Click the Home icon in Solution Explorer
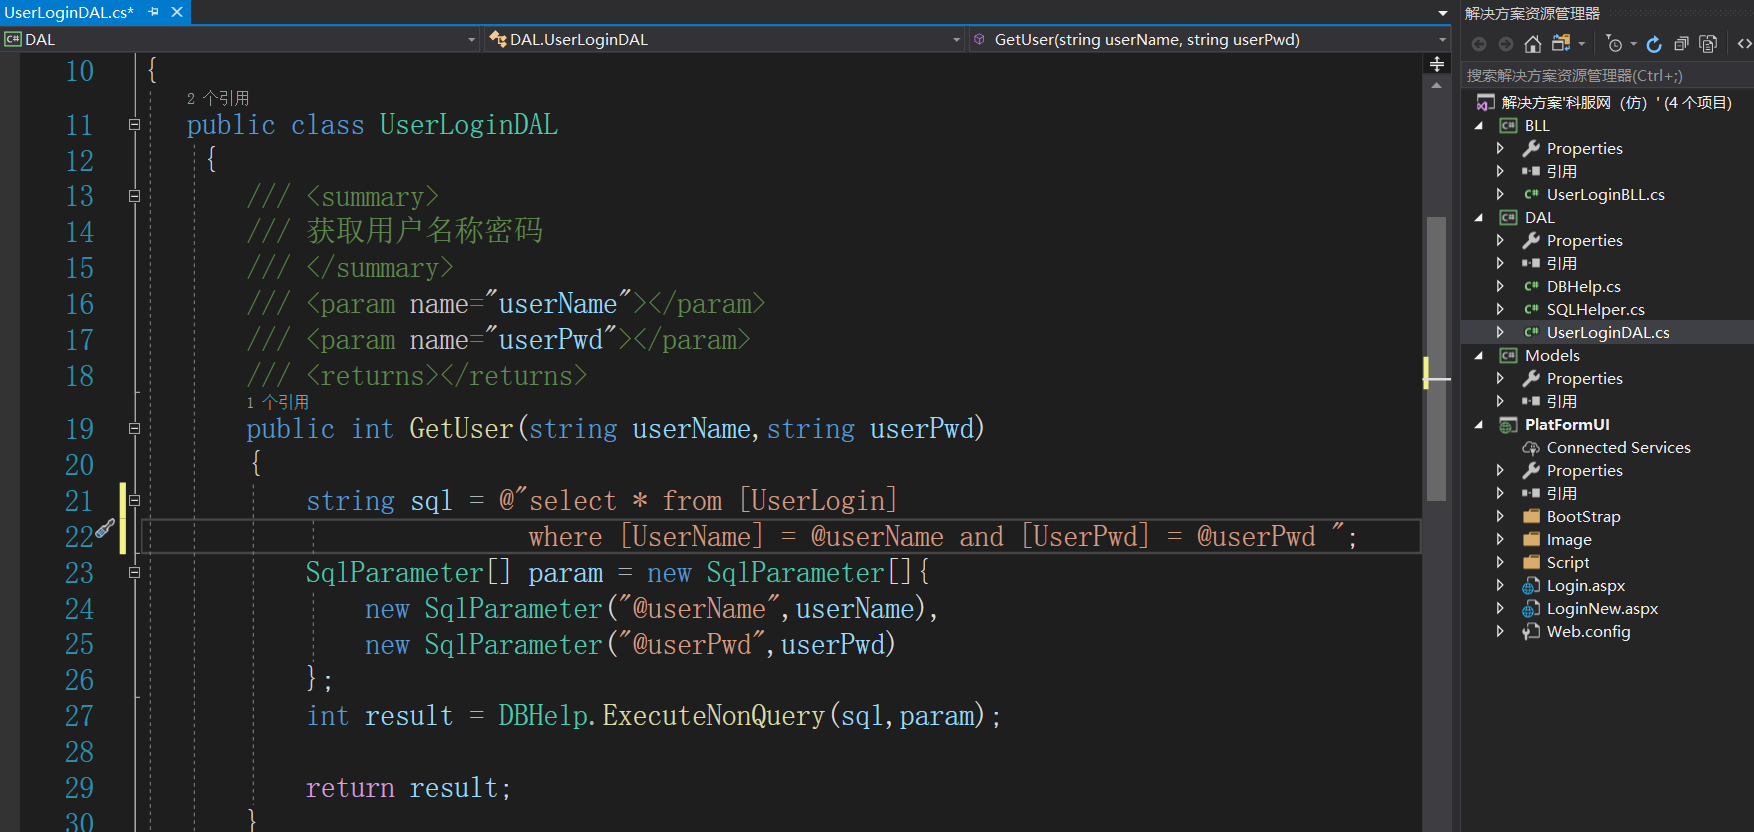 (1532, 44)
